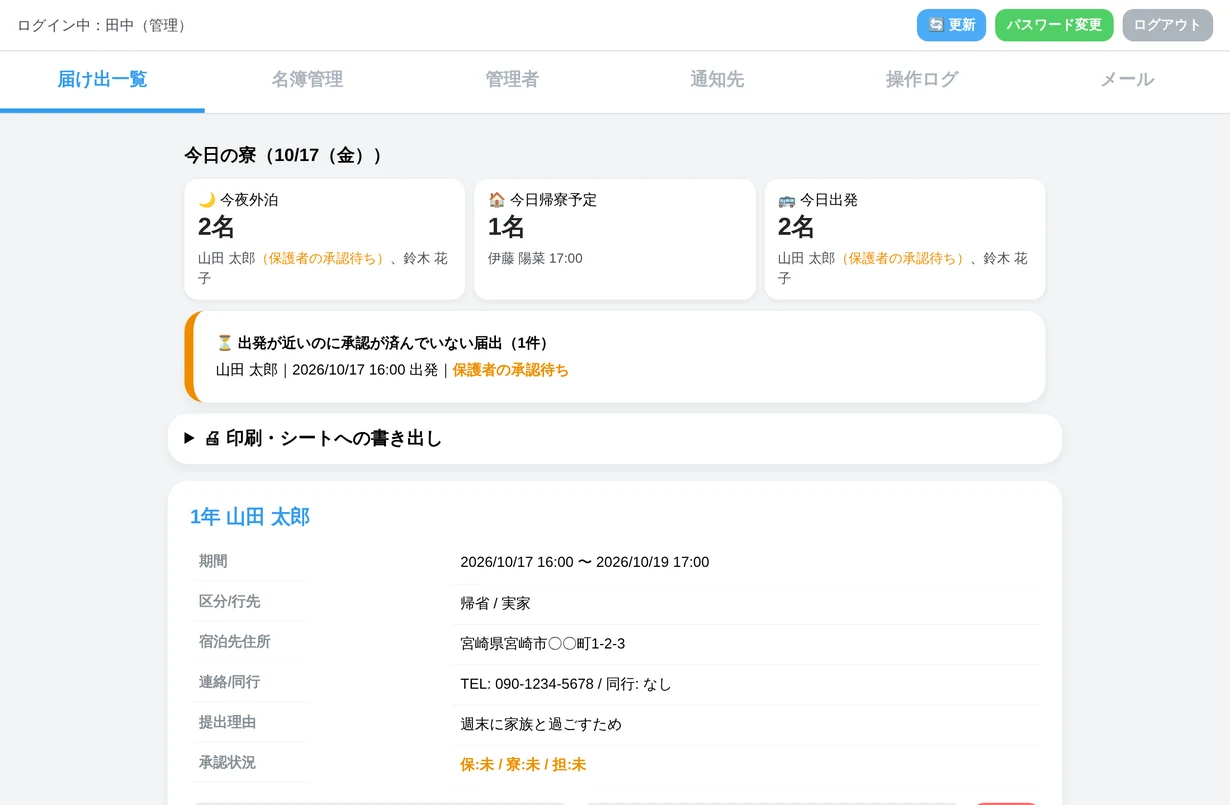Expand the 印刷・シートへの書き出し section
The height and width of the screenshot is (805, 1230).
coord(614,438)
